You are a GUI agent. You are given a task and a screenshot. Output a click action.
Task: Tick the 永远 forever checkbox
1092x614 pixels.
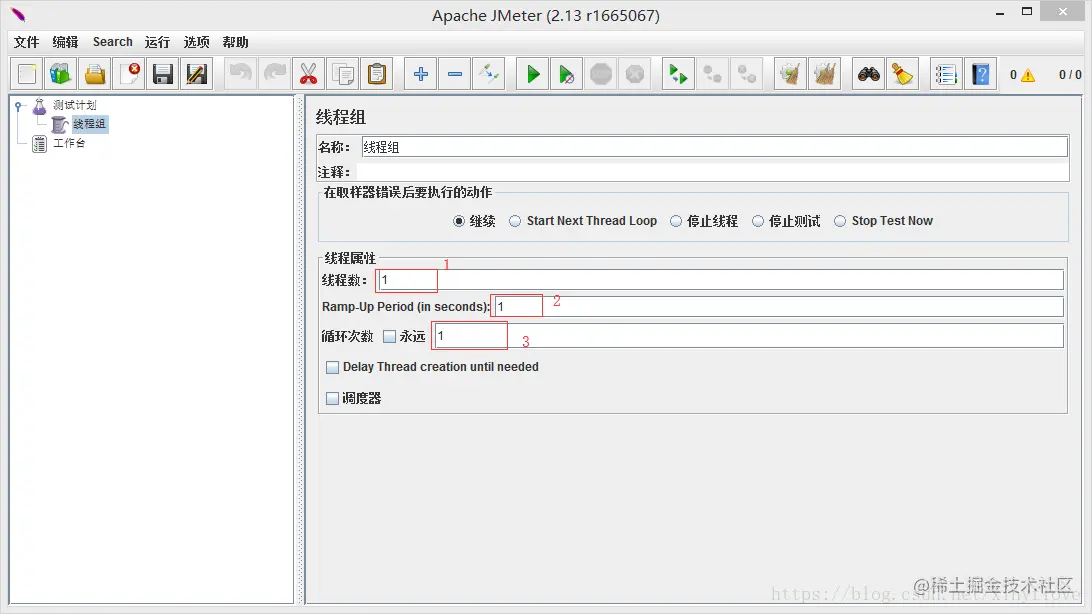390,336
